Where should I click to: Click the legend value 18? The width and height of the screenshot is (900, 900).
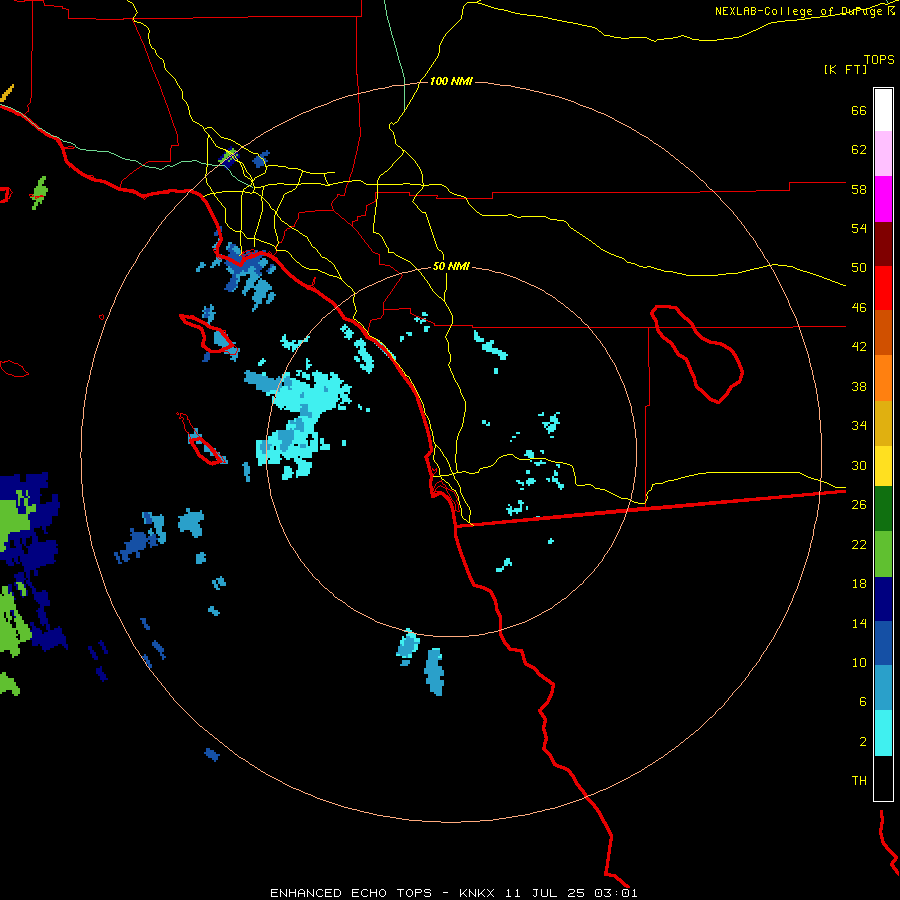pyautogui.click(x=859, y=584)
